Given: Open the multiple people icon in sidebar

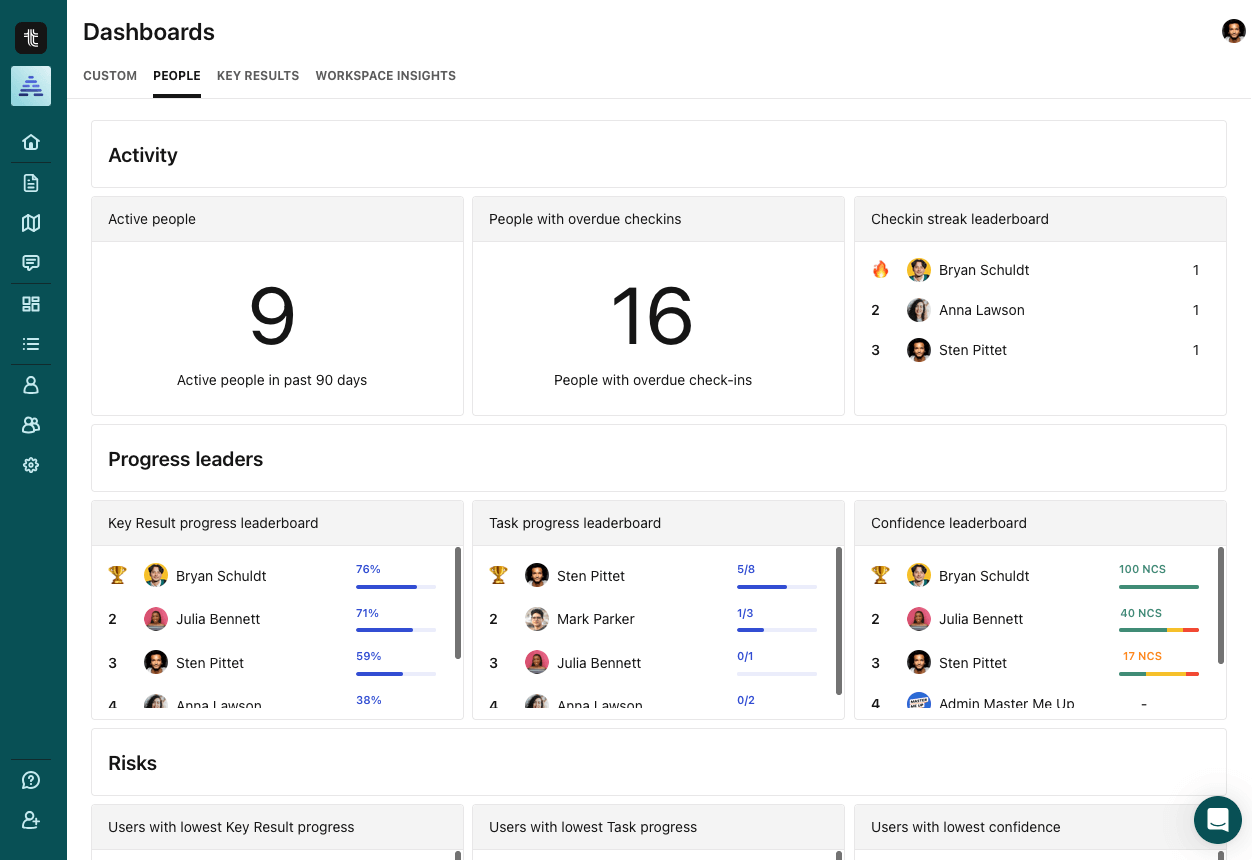Looking at the screenshot, I should tap(31, 425).
